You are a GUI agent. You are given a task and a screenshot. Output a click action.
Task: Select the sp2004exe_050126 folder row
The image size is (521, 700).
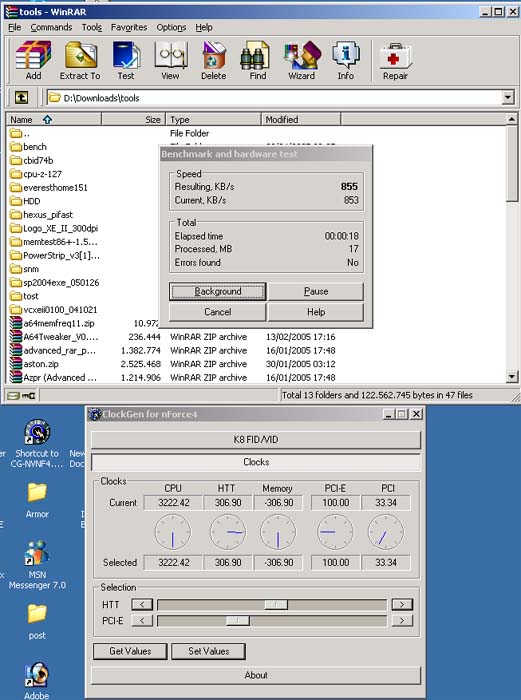pos(54,283)
